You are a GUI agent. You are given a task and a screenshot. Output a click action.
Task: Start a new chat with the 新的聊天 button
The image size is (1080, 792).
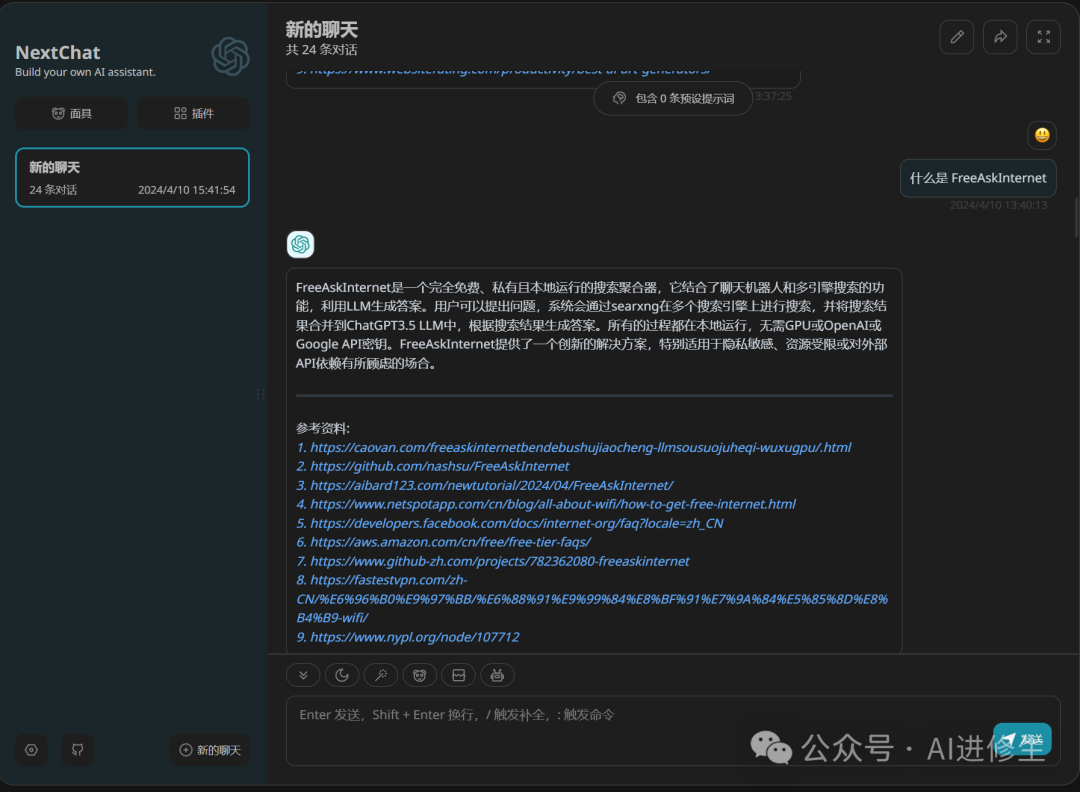[x=210, y=750]
